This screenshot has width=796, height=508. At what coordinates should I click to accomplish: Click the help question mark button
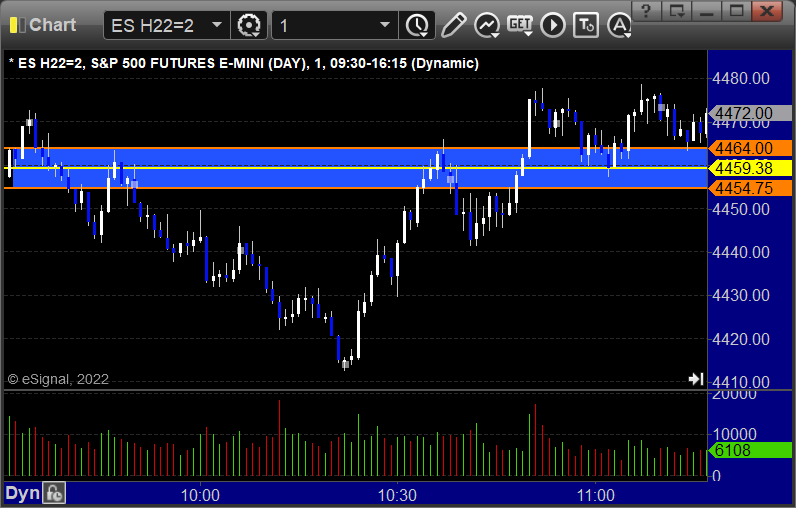[646, 10]
